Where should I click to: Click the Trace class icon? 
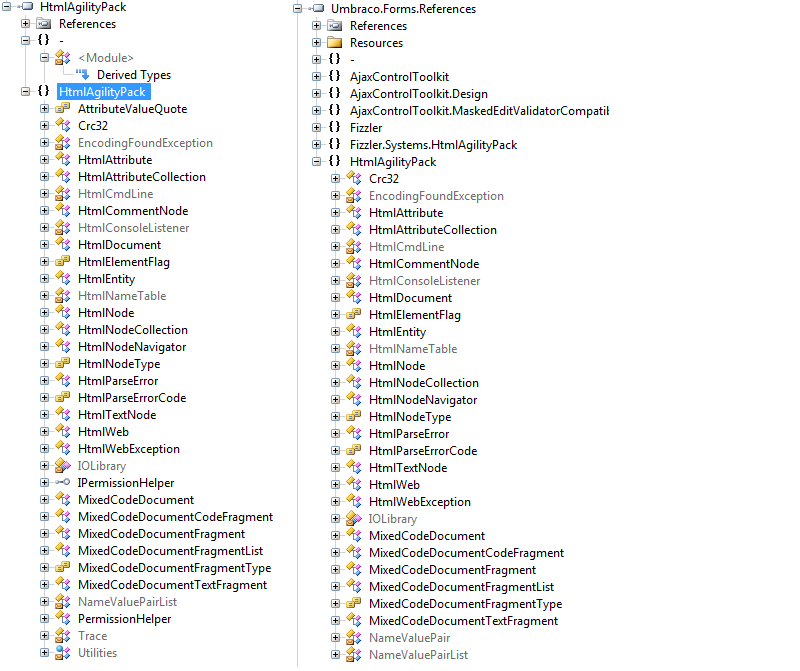click(x=62, y=636)
